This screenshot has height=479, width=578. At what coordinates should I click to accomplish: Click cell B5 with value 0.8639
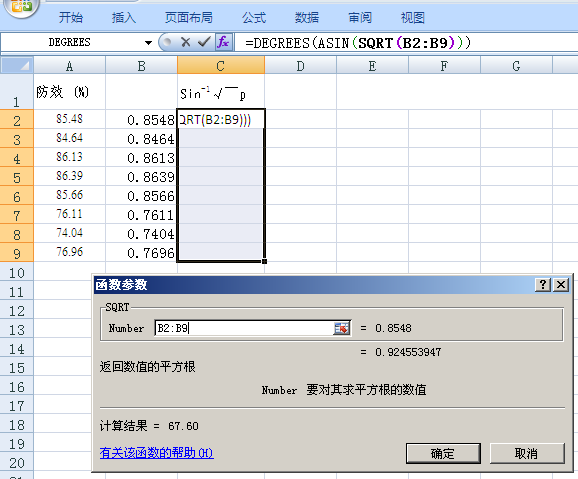point(142,176)
